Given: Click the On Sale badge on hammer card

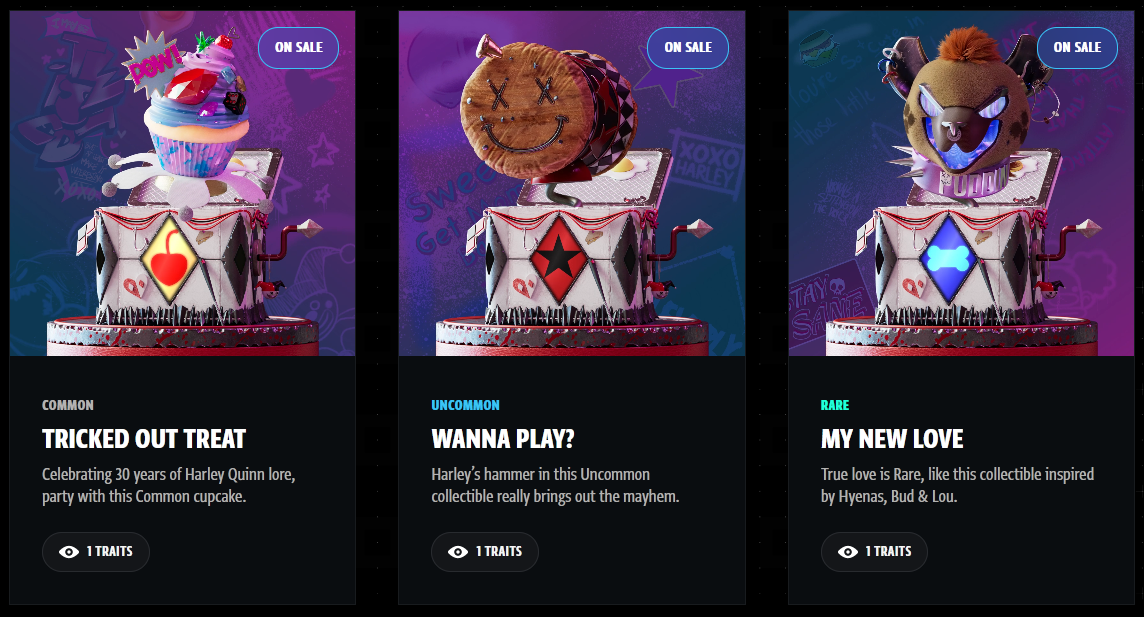Looking at the screenshot, I should (x=688, y=47).
